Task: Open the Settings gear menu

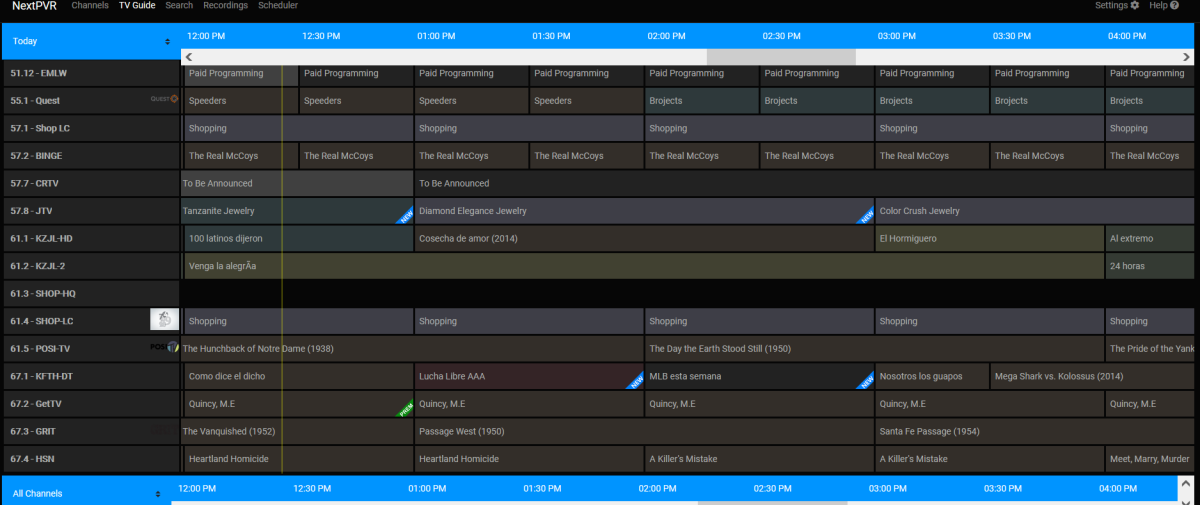Action: [x=1117, y=5]
